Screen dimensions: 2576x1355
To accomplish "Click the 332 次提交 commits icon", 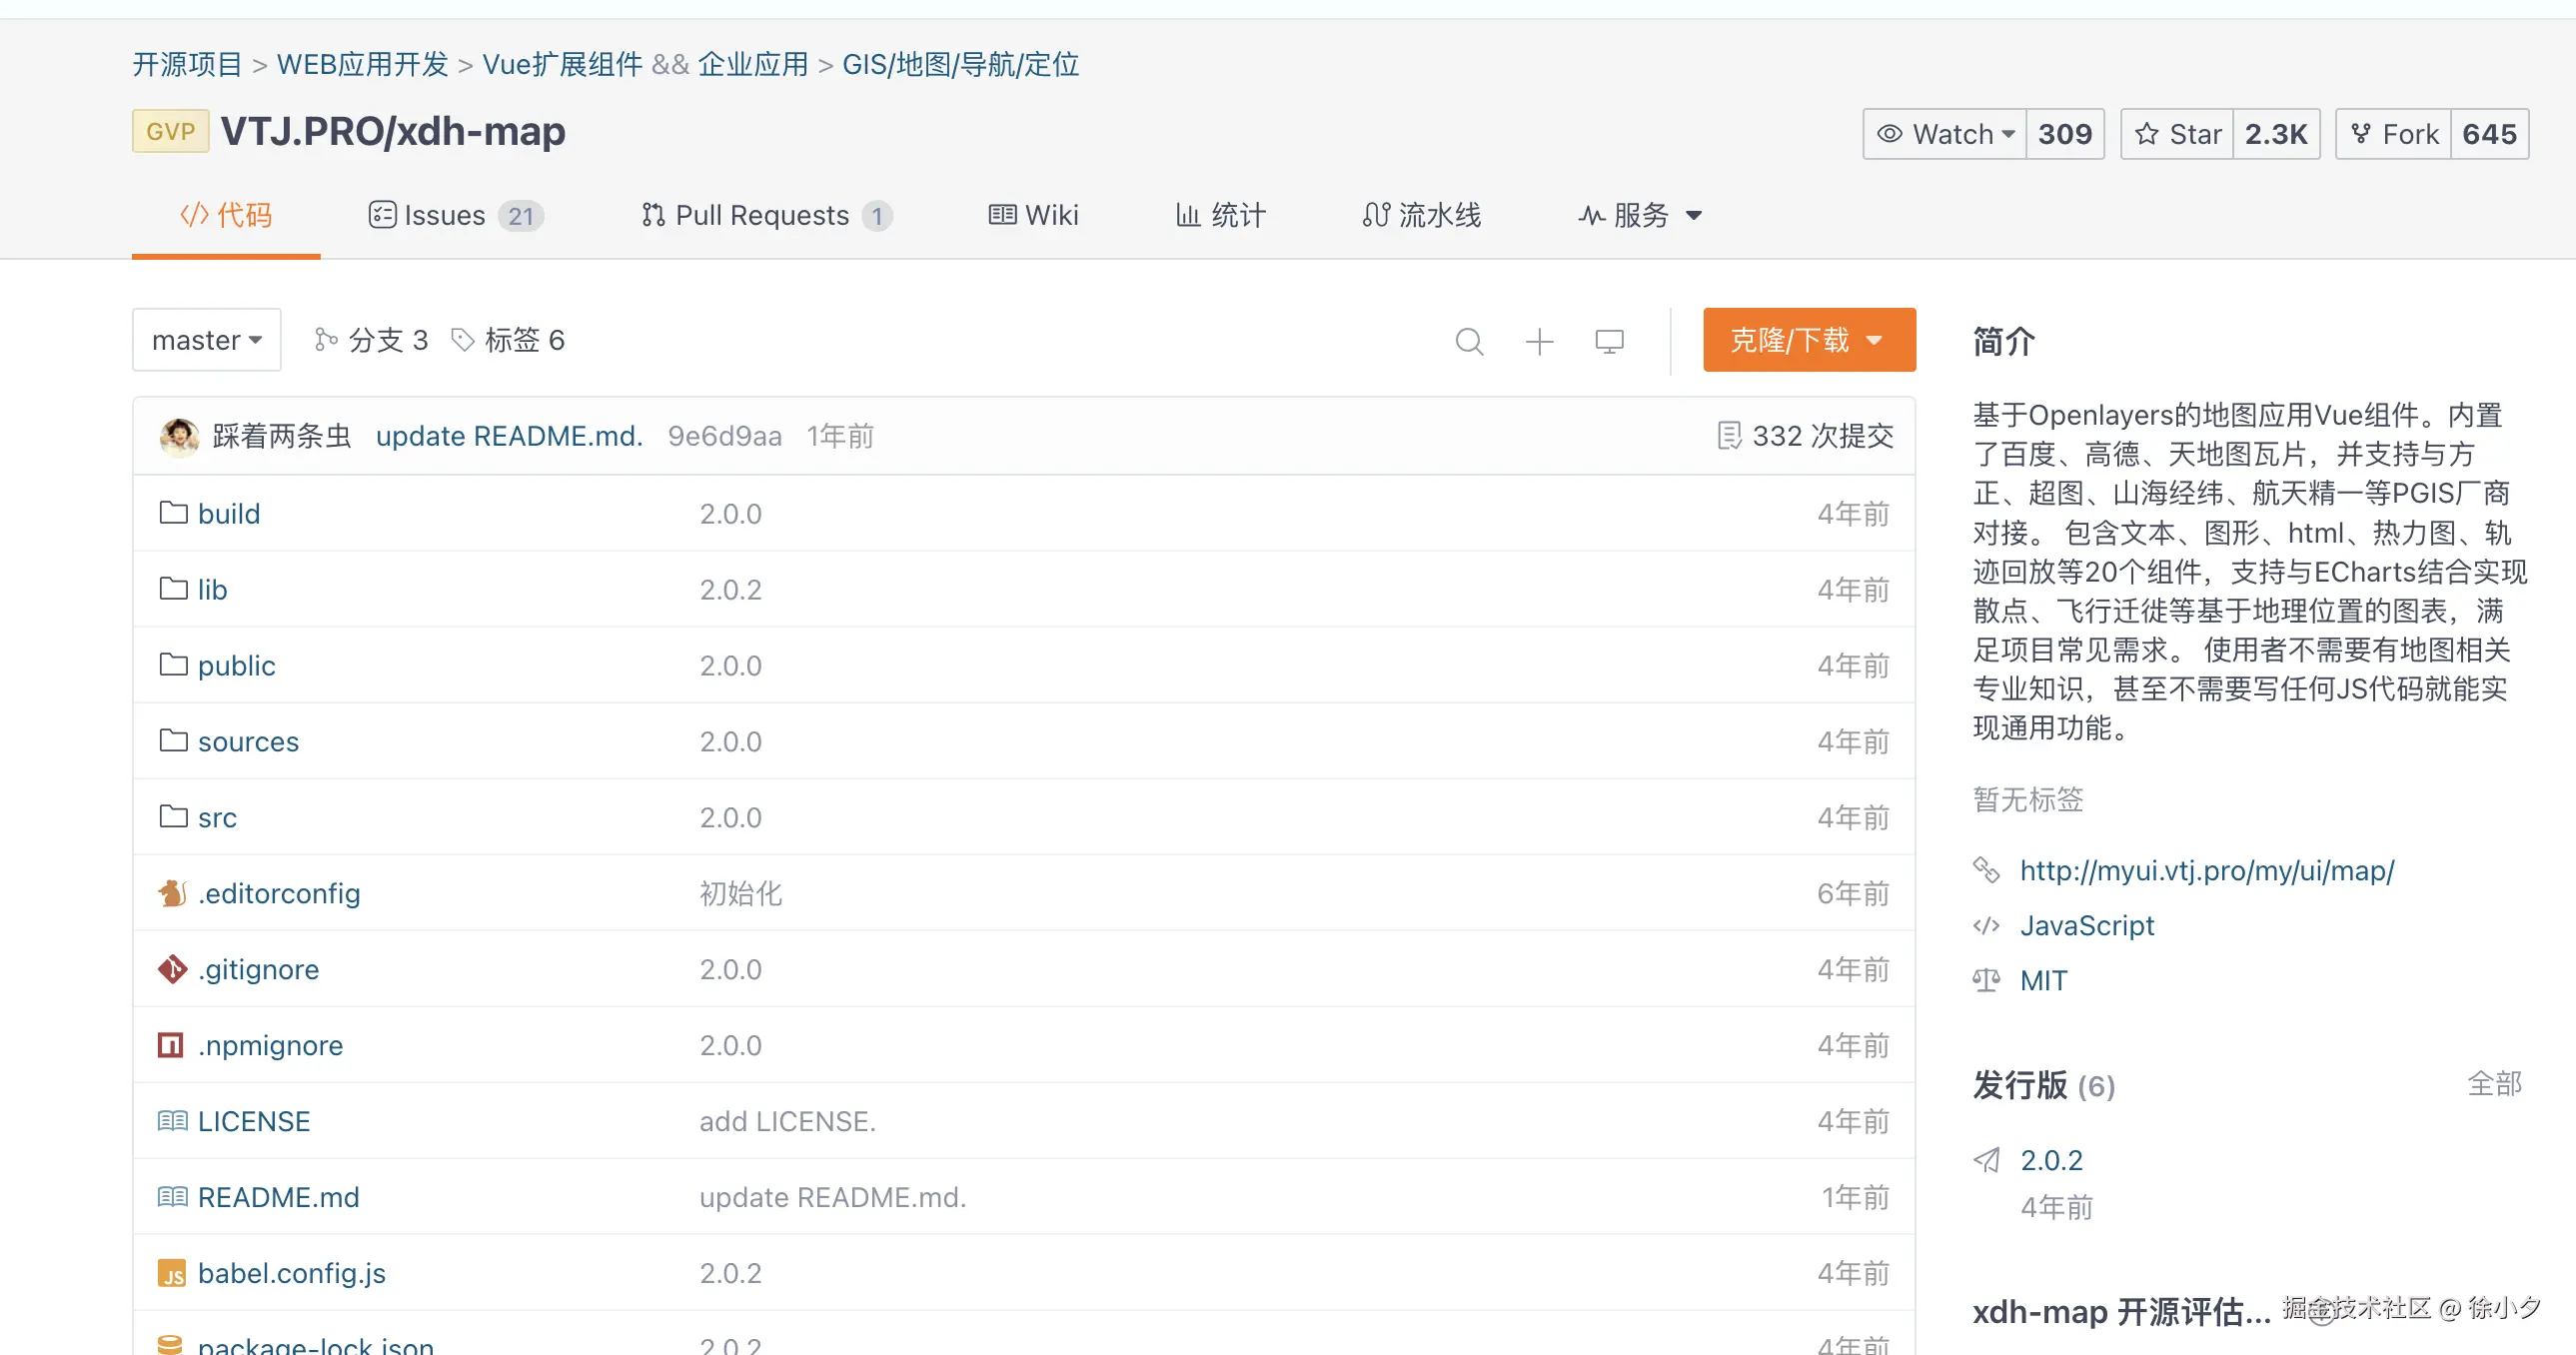I will pyautogui.click(x=1731, y=435).
